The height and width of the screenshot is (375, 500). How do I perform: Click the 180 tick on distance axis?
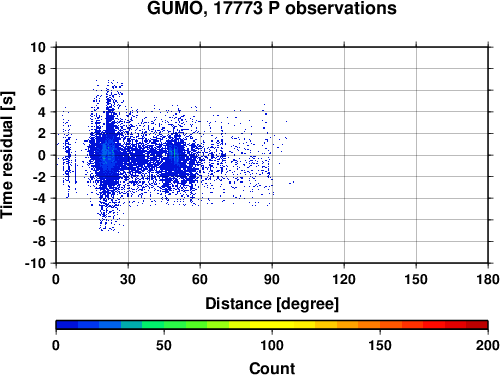488,279
